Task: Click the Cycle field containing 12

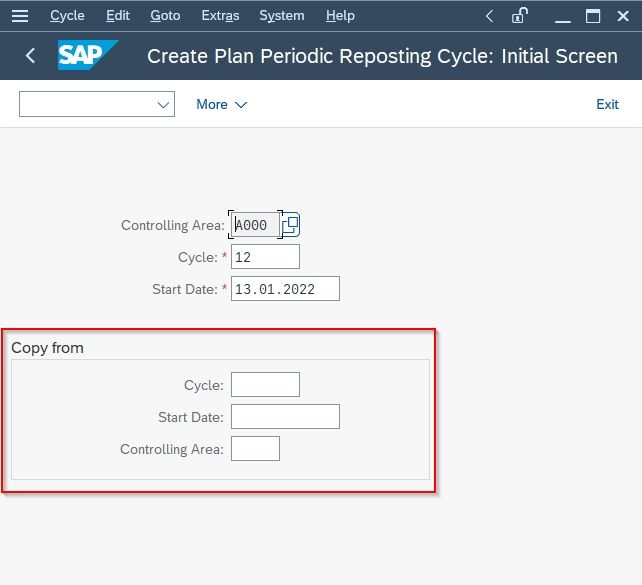Action: click(x=265, y=257)
